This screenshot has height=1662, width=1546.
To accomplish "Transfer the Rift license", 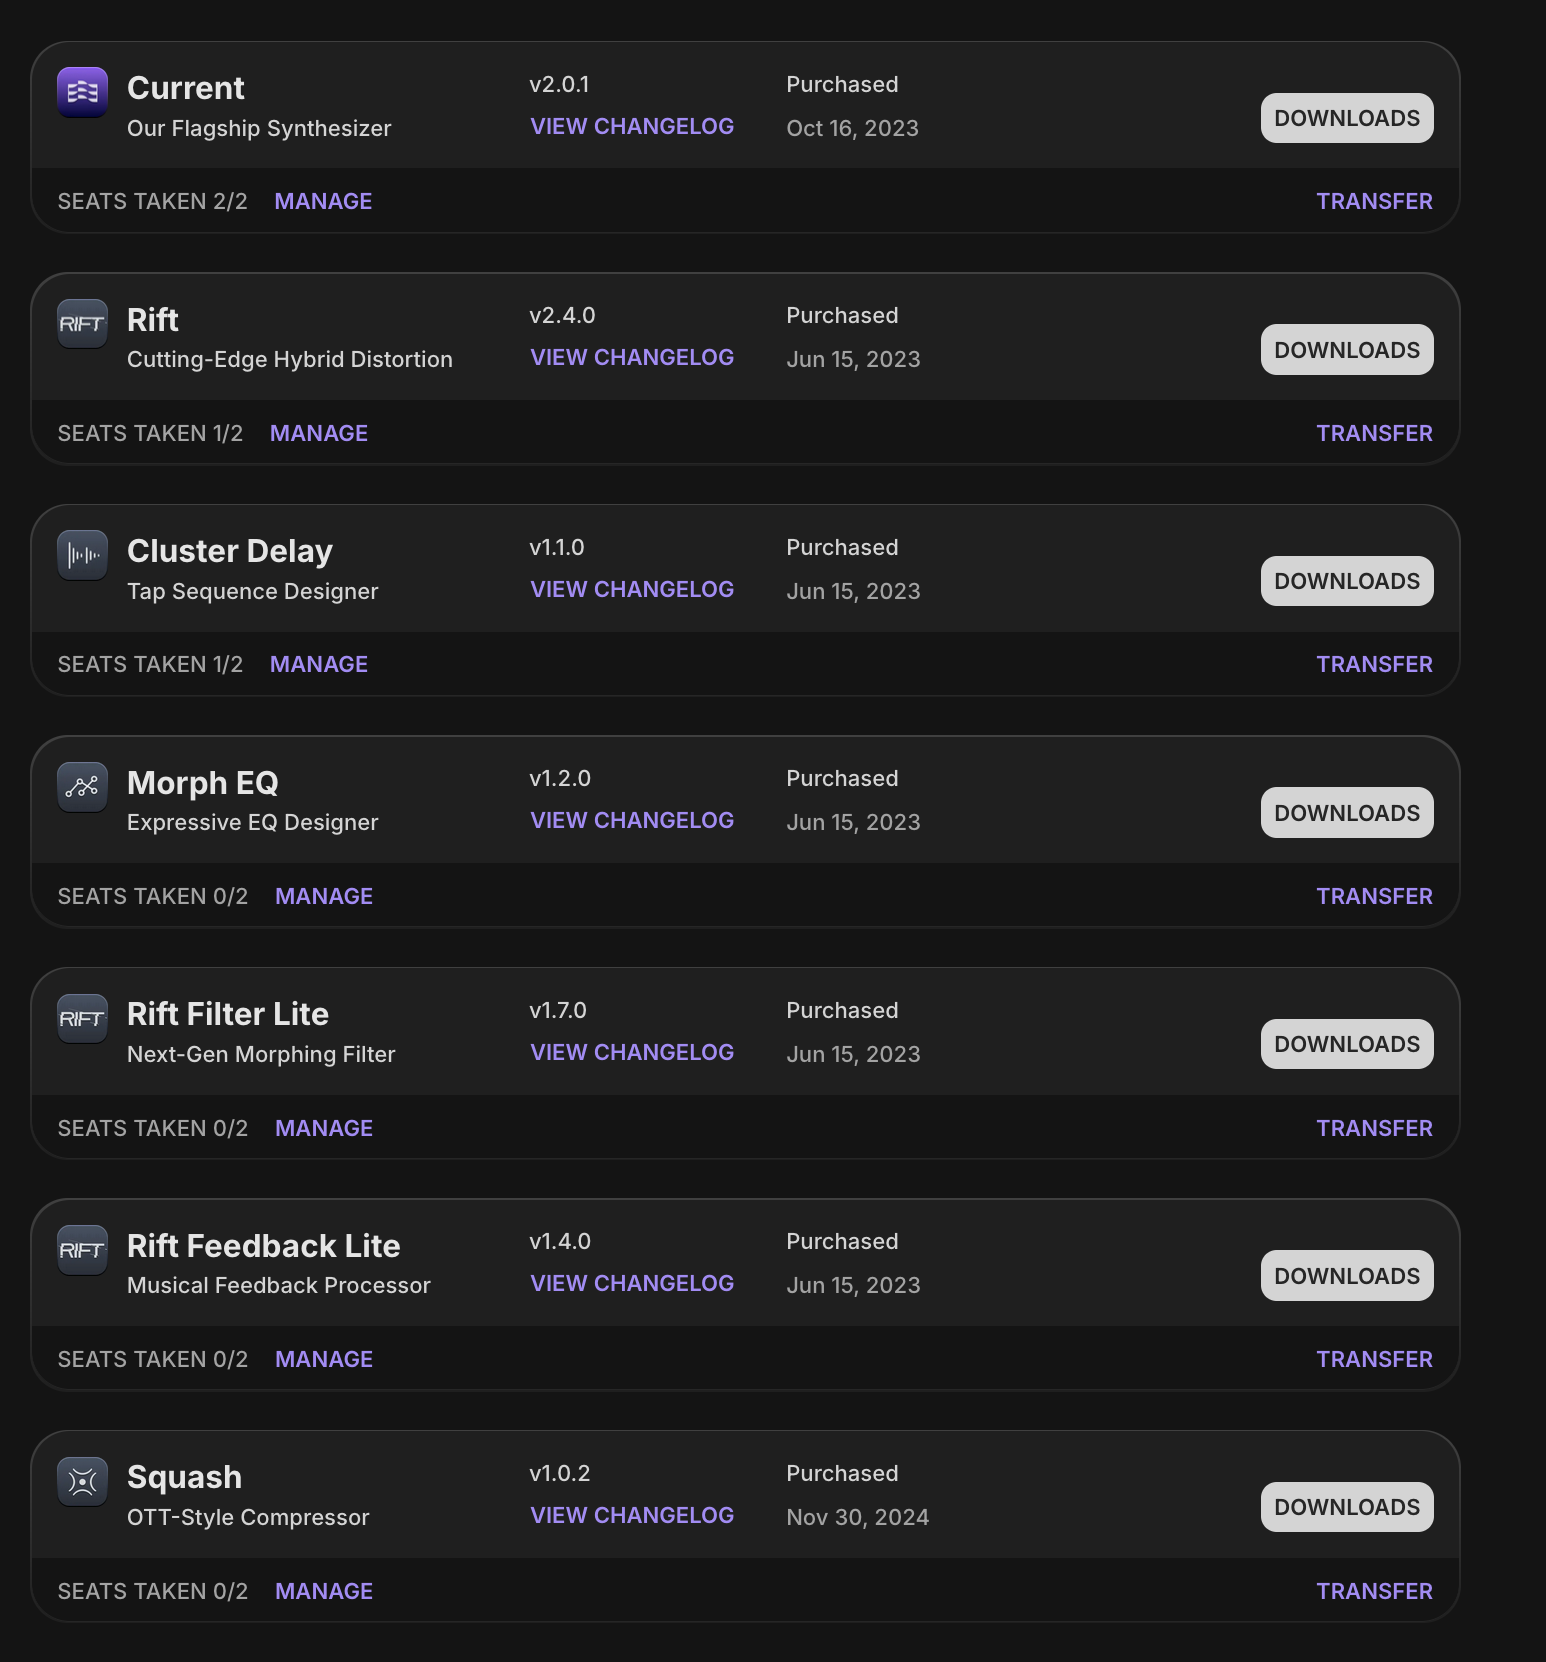I will (x=1374, y=434).
